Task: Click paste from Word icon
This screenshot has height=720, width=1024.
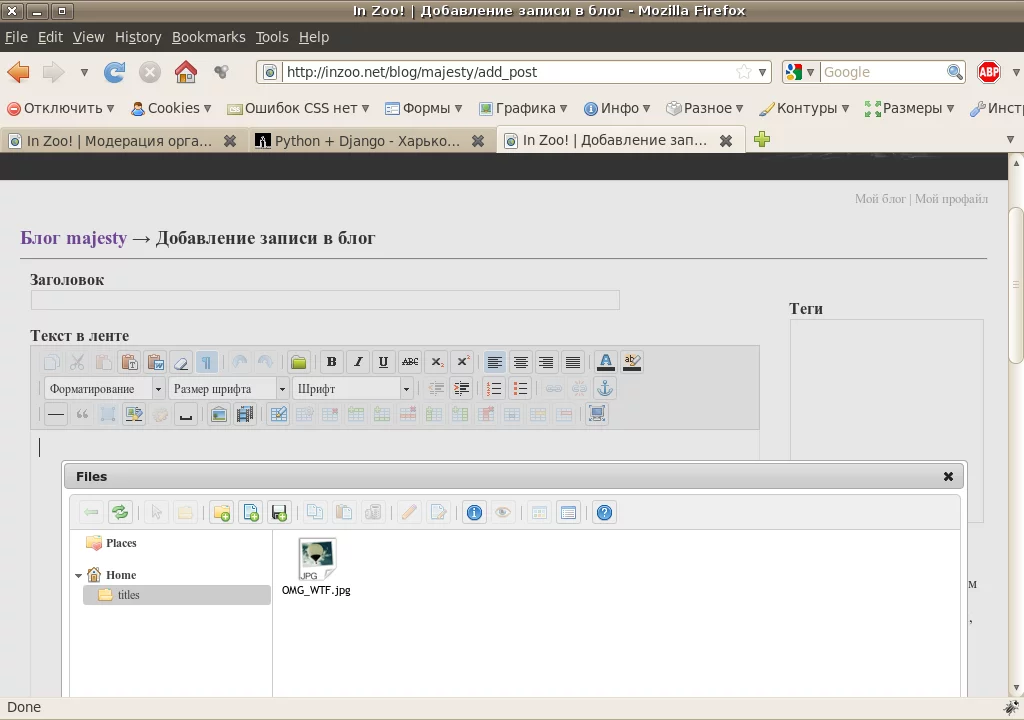Action: 155,362
